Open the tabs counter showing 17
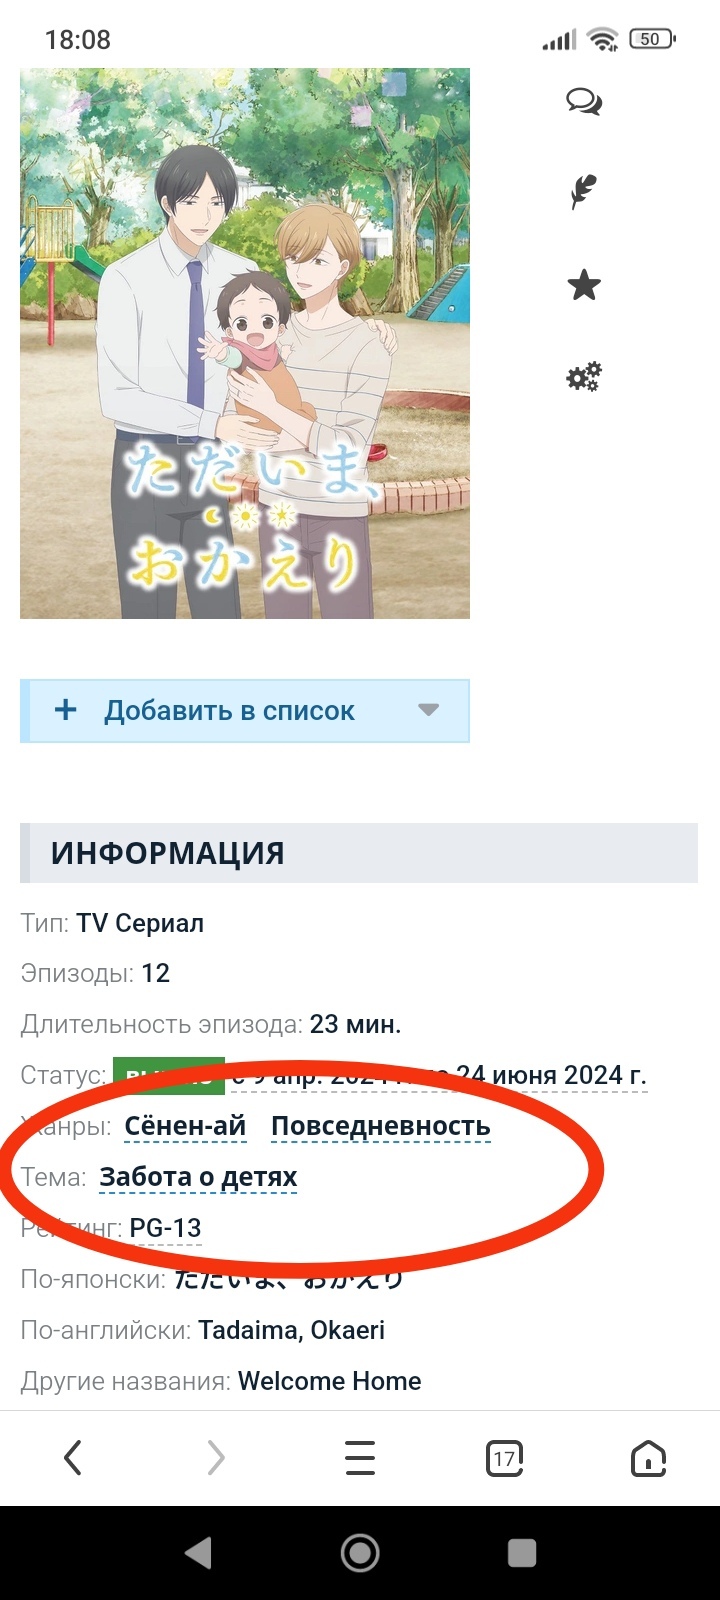Image resolution: width=720 pixels, height=1600 pixels. [504, 1458]
